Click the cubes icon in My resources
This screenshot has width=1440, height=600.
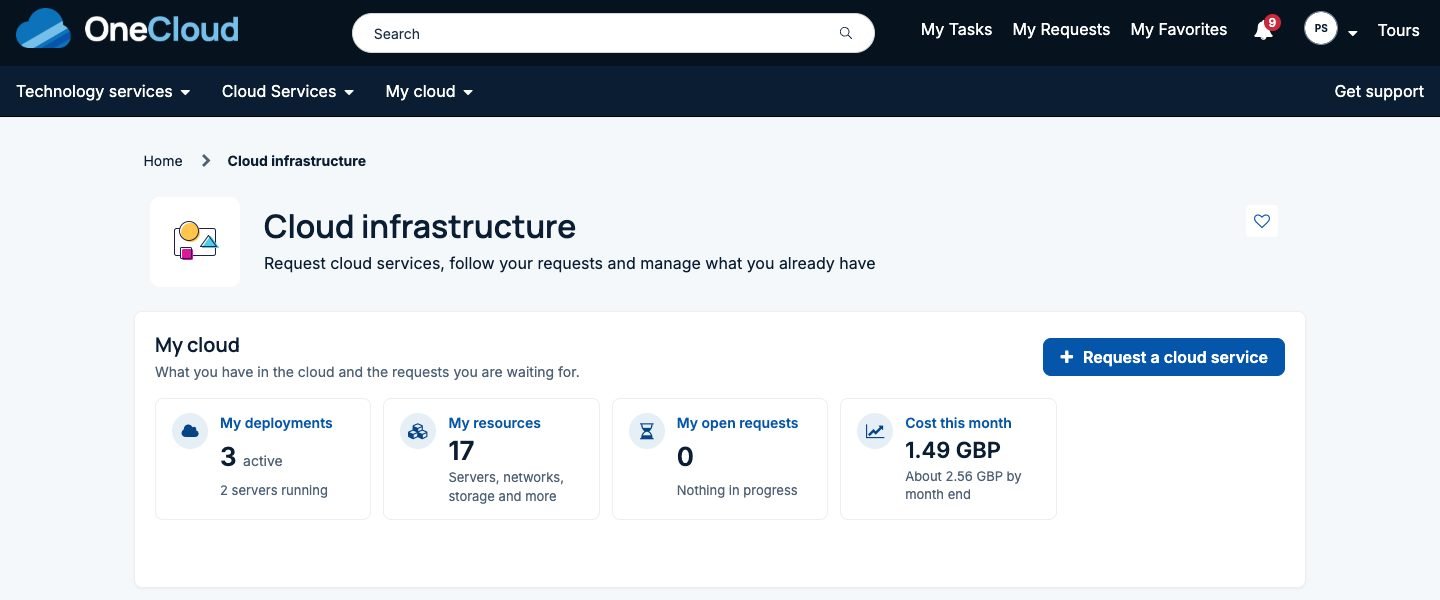(x=419, y=431)
